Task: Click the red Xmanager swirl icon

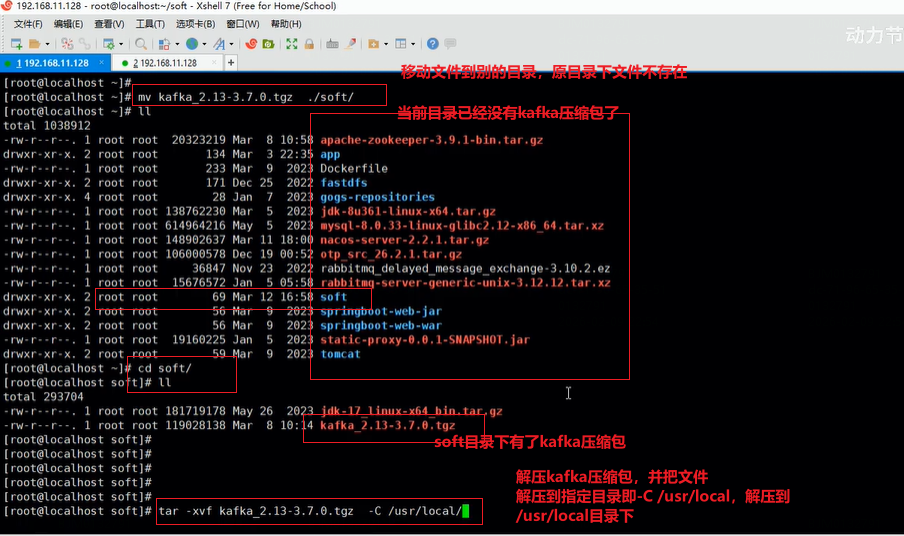Action: point(251,44)
